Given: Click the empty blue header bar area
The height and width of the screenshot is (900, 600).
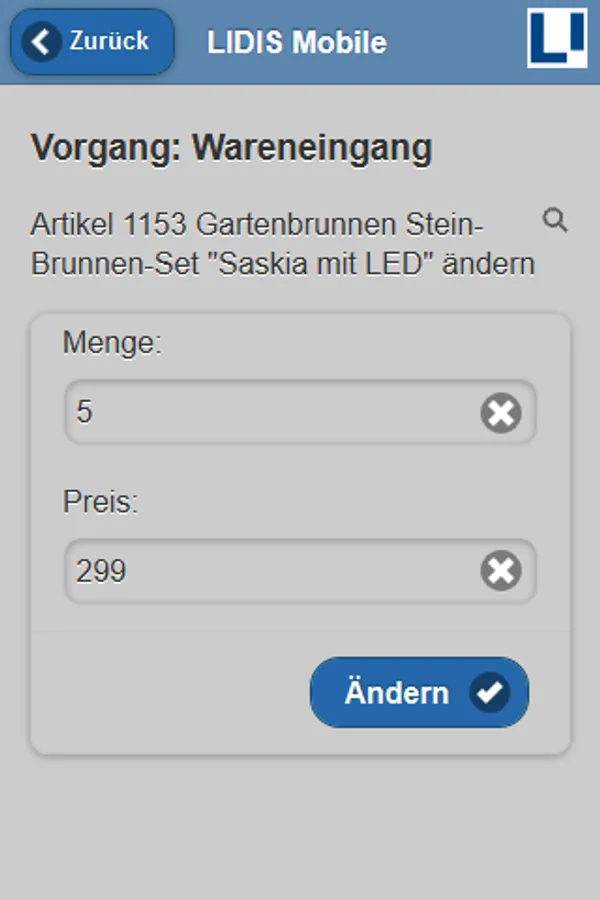Looking at the screenshot, I should coord(455,42).
